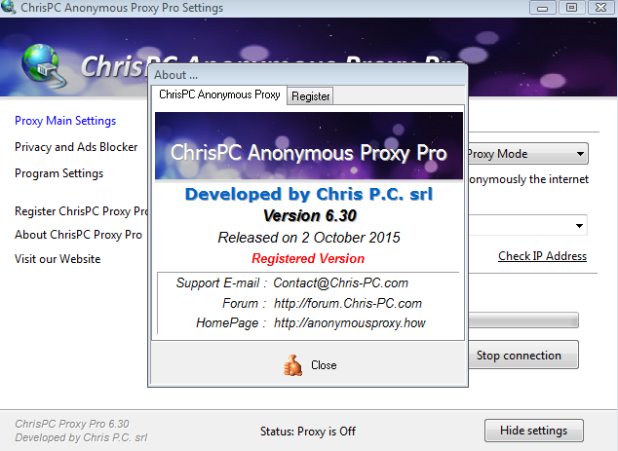Close the settings window with X

tap(601, 8)
